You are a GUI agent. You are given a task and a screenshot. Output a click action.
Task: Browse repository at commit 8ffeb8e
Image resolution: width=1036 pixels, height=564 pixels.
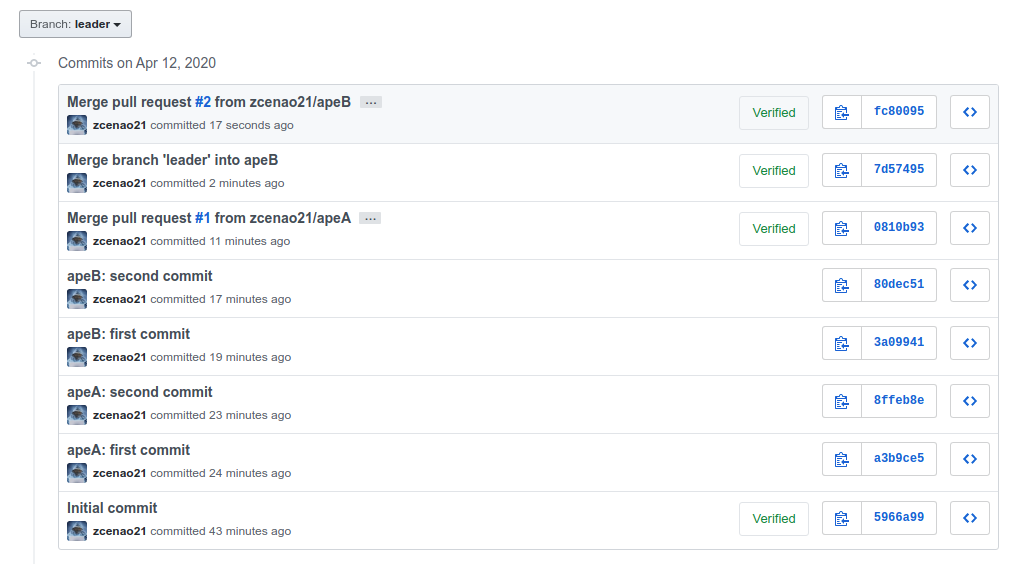[970, 402]
